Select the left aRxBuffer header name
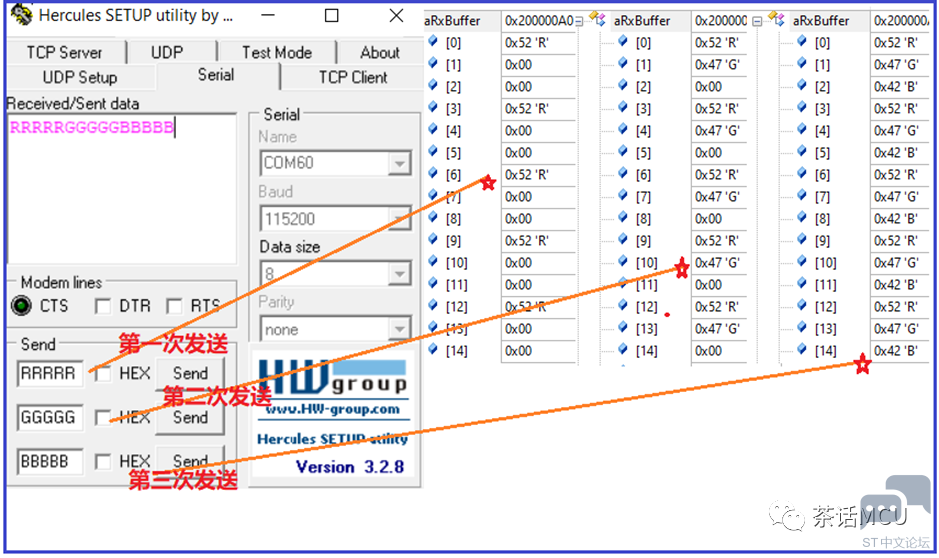Screen dimensions: 939x558 [452, 21]
